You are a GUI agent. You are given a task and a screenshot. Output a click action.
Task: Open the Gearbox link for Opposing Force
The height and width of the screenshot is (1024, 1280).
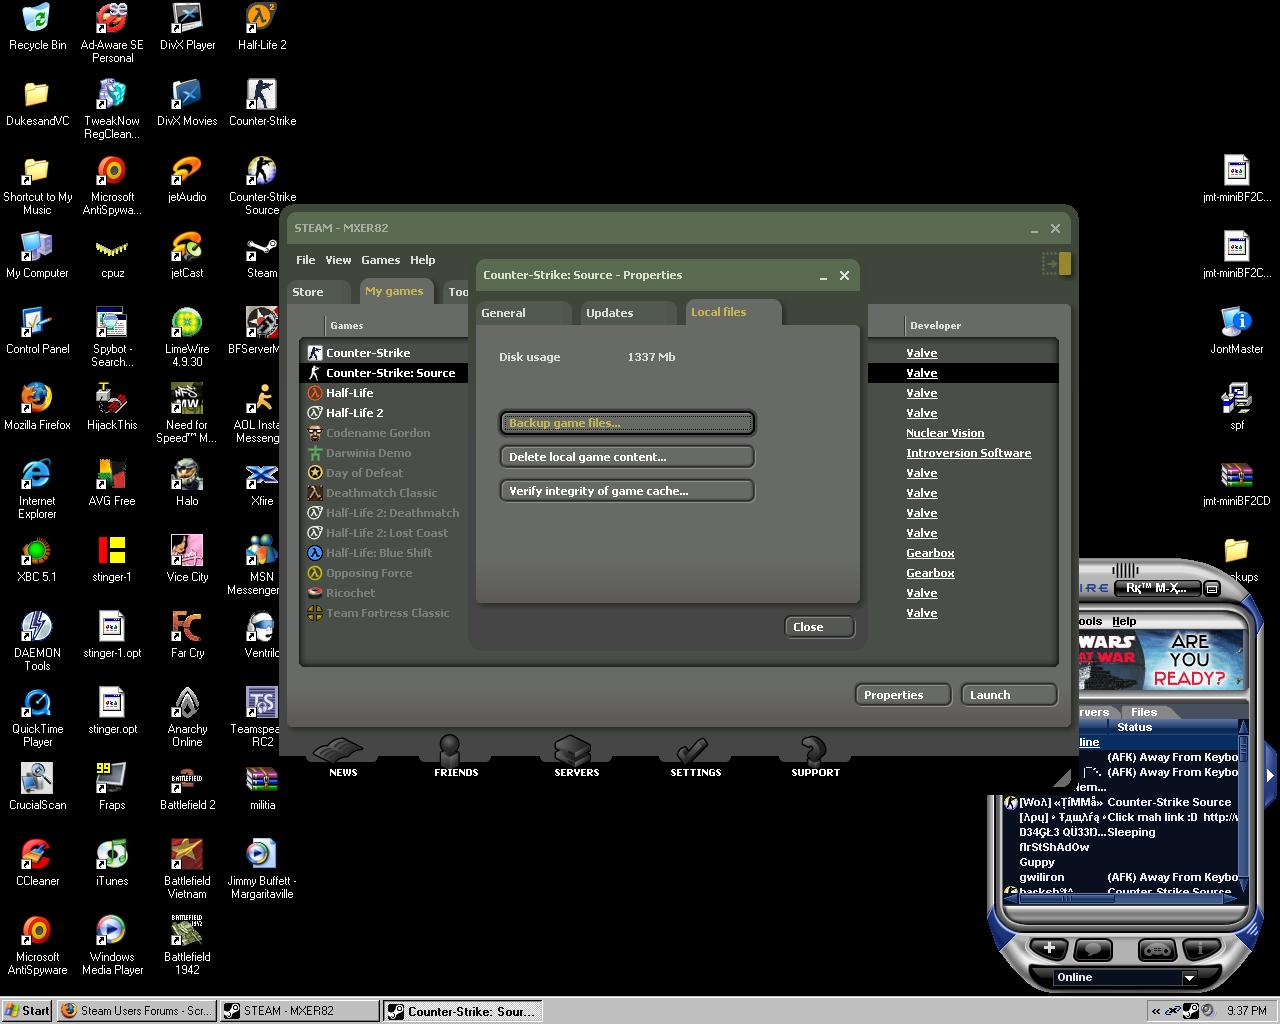(930, 573)
